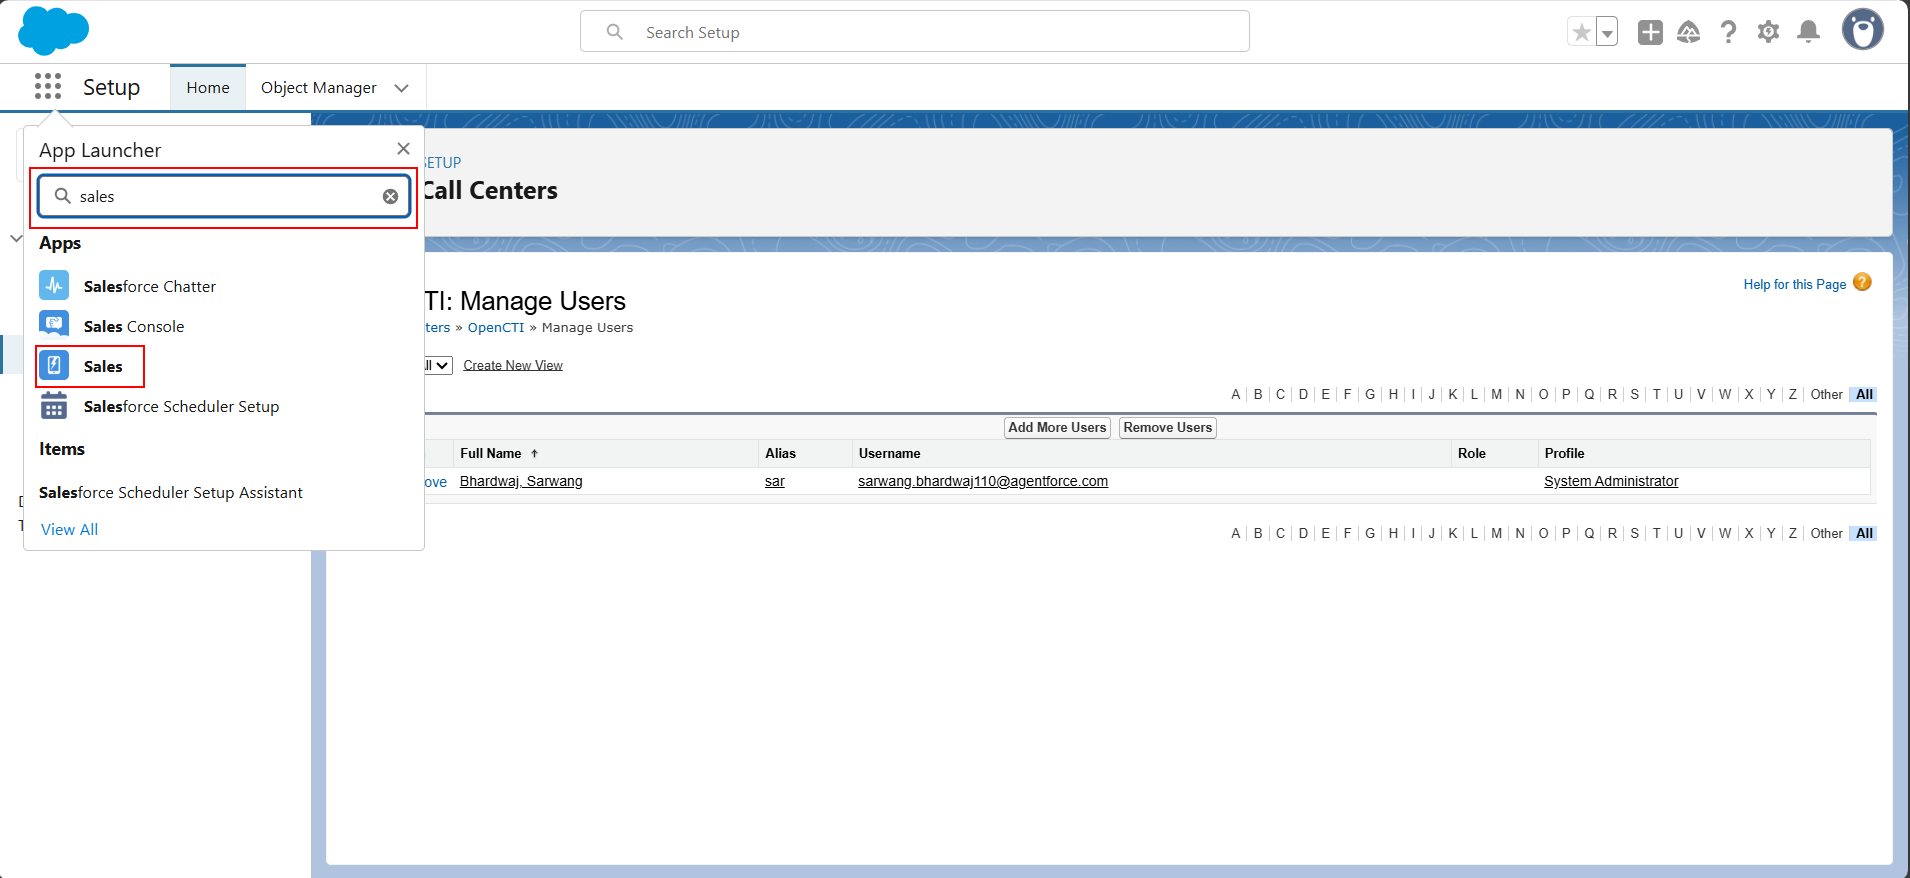Click the Role column header

[x=1471, y=454]
